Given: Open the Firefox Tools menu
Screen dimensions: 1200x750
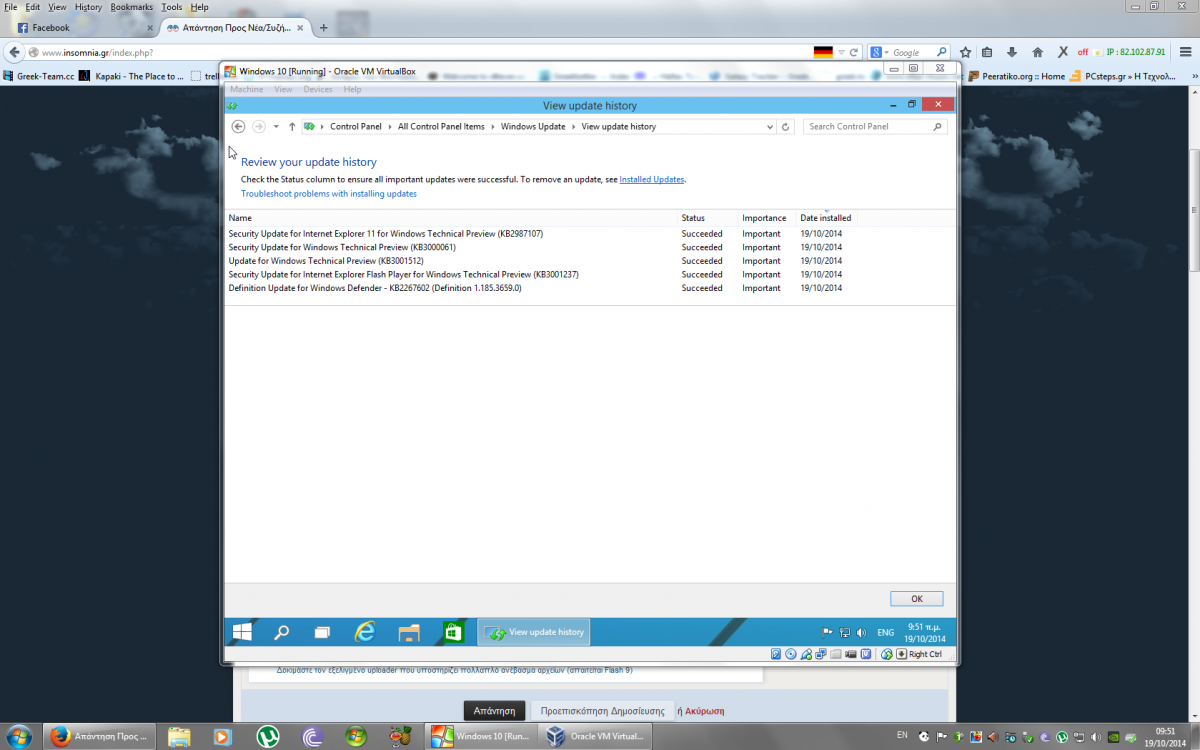Looking at the screenshot, I should pyautogui.click(x=172, y=7).
